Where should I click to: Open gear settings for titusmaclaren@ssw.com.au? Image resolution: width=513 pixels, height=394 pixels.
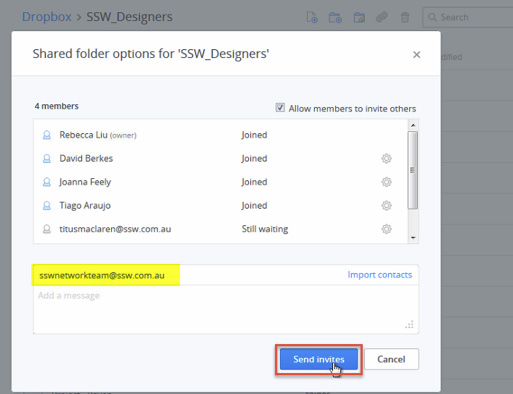[386, 229]
